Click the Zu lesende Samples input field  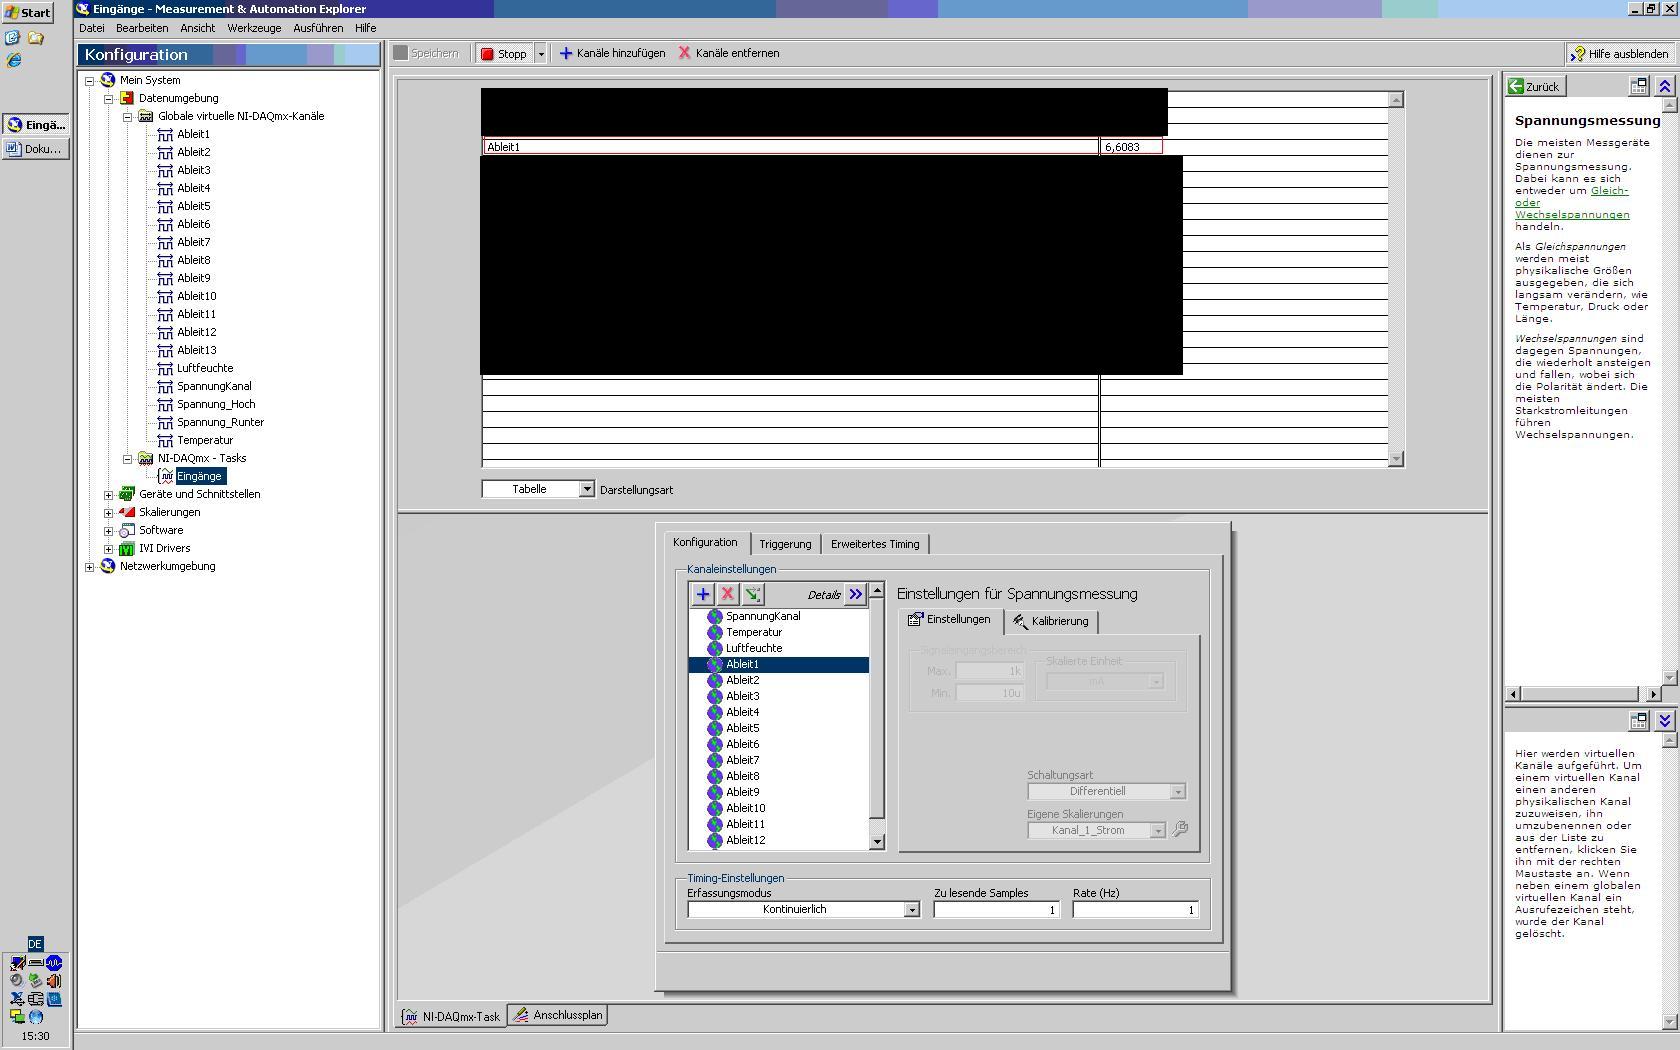[996, 909]
